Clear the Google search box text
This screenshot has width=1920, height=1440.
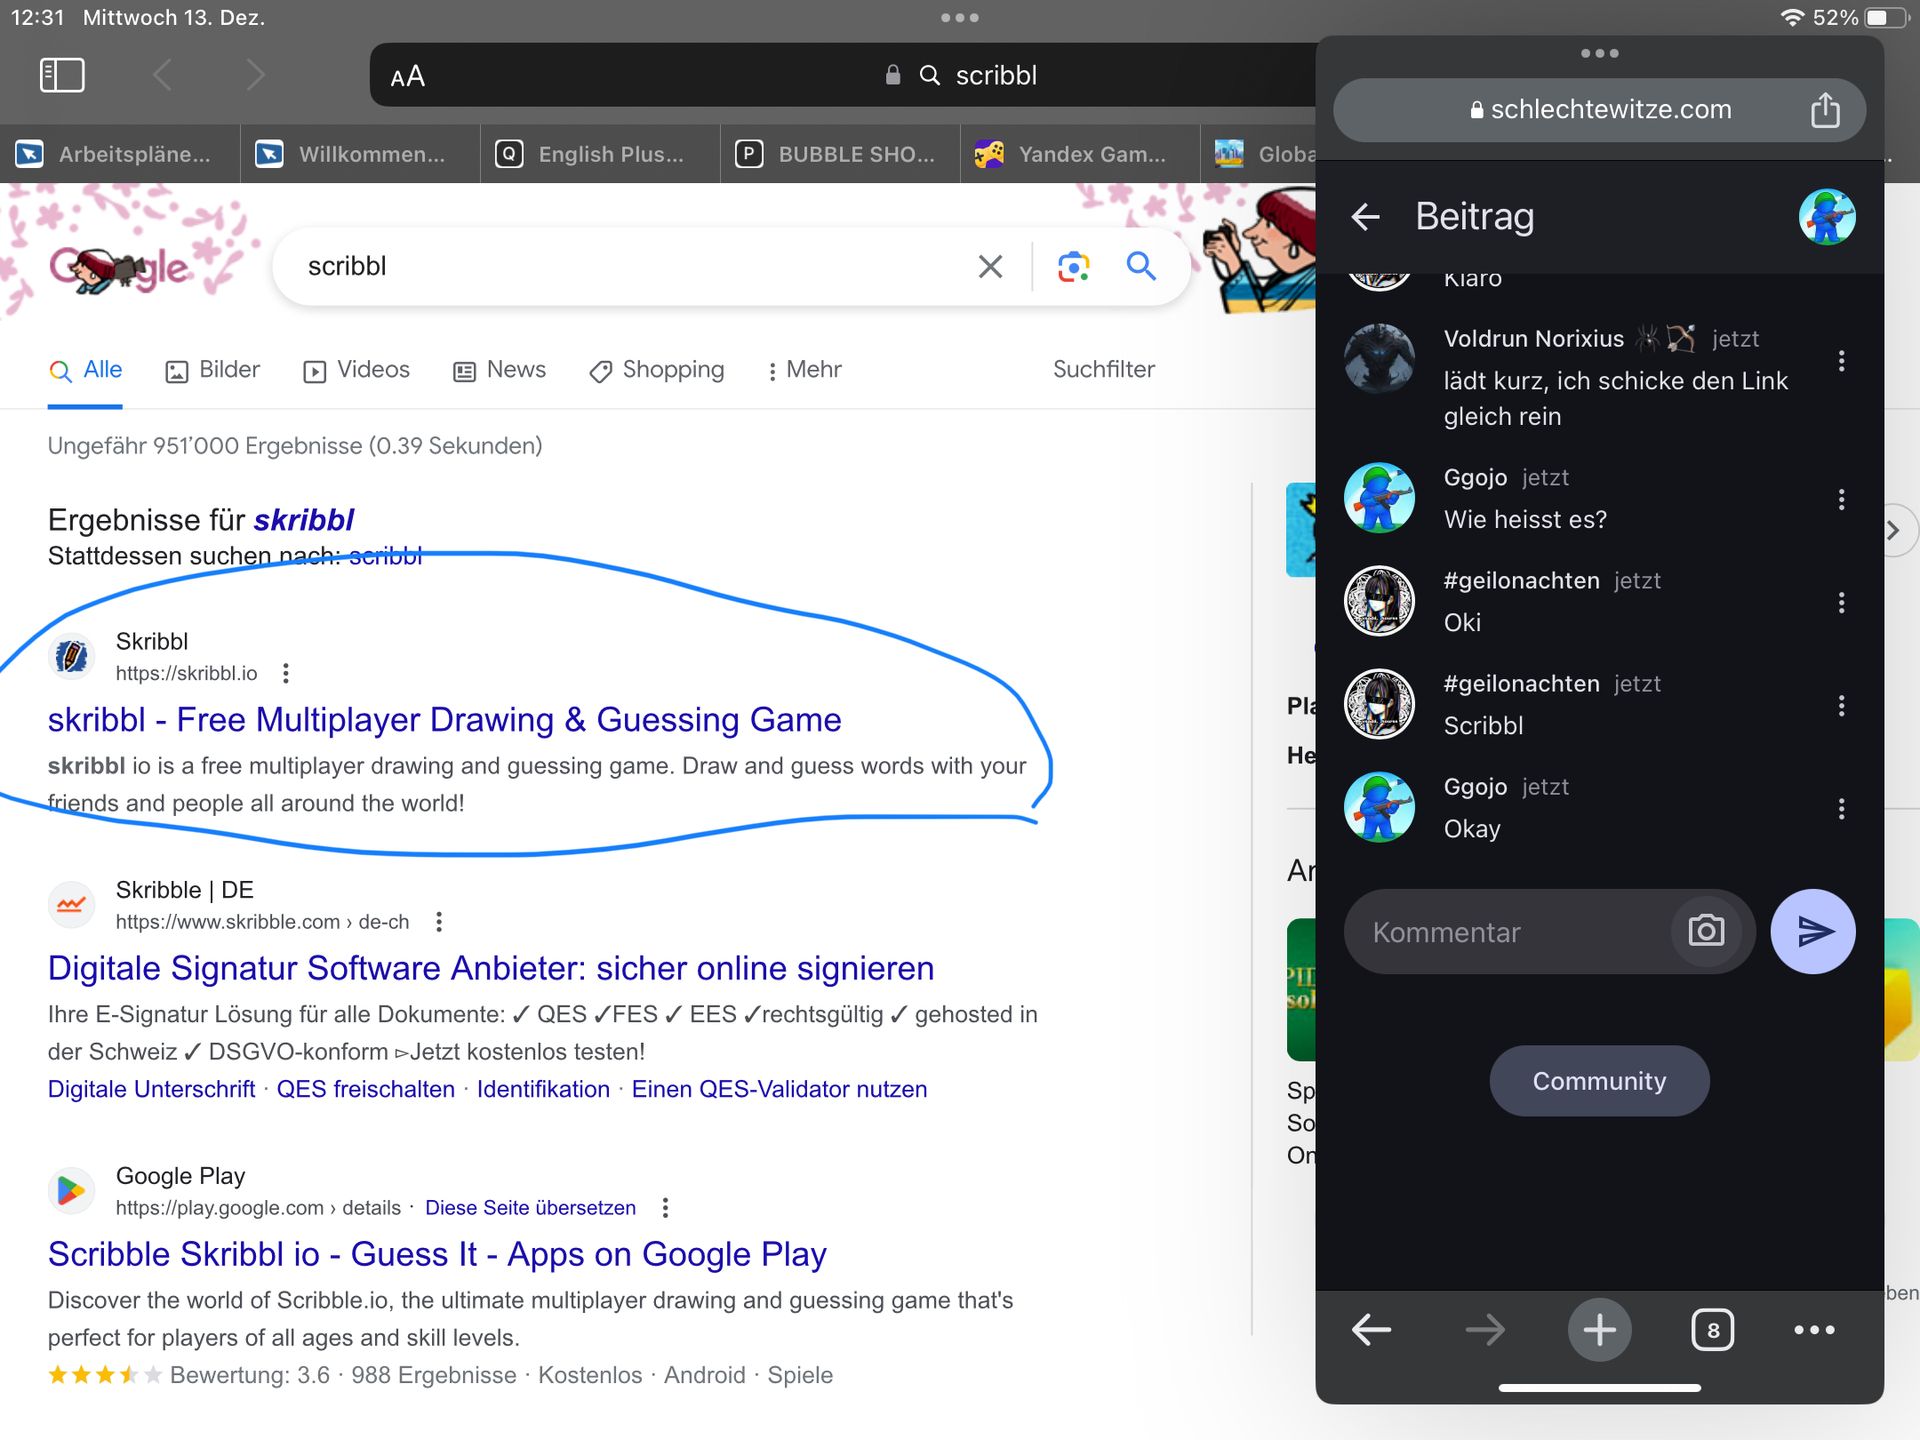pyautogui.click(x=990, y=266)
